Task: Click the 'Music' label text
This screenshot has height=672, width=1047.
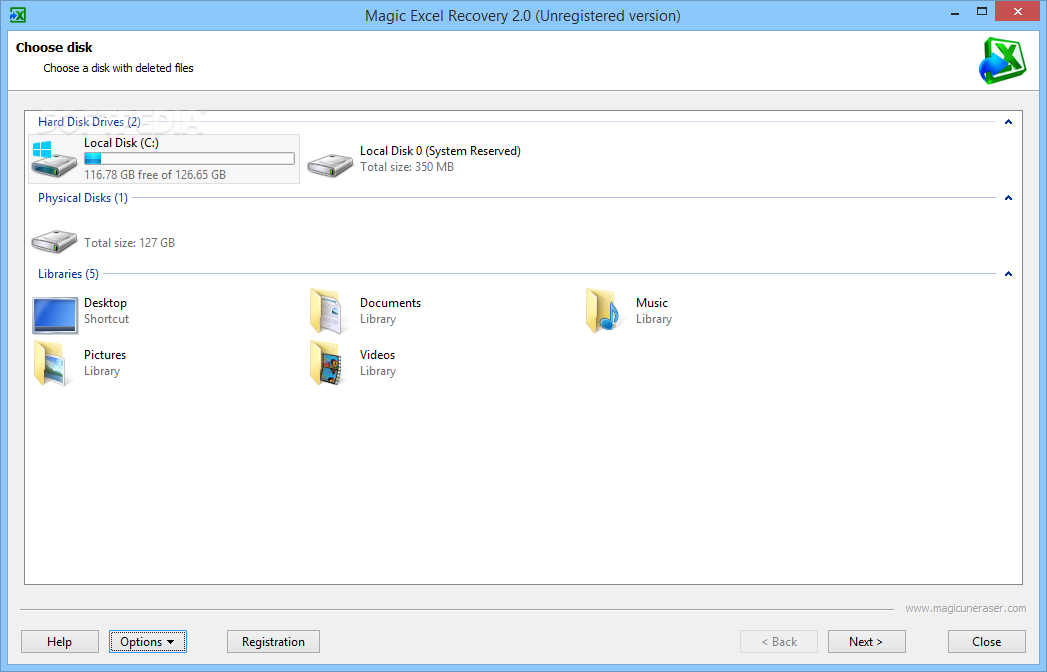Action: click(x=652, y=303)
